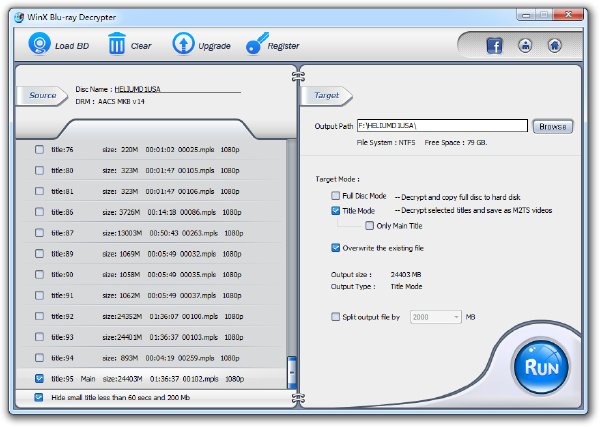The width and height of the screenshot is (600, 427).
Task: Click the Output size 24403 MB value
Action: (x=406, y=274)
